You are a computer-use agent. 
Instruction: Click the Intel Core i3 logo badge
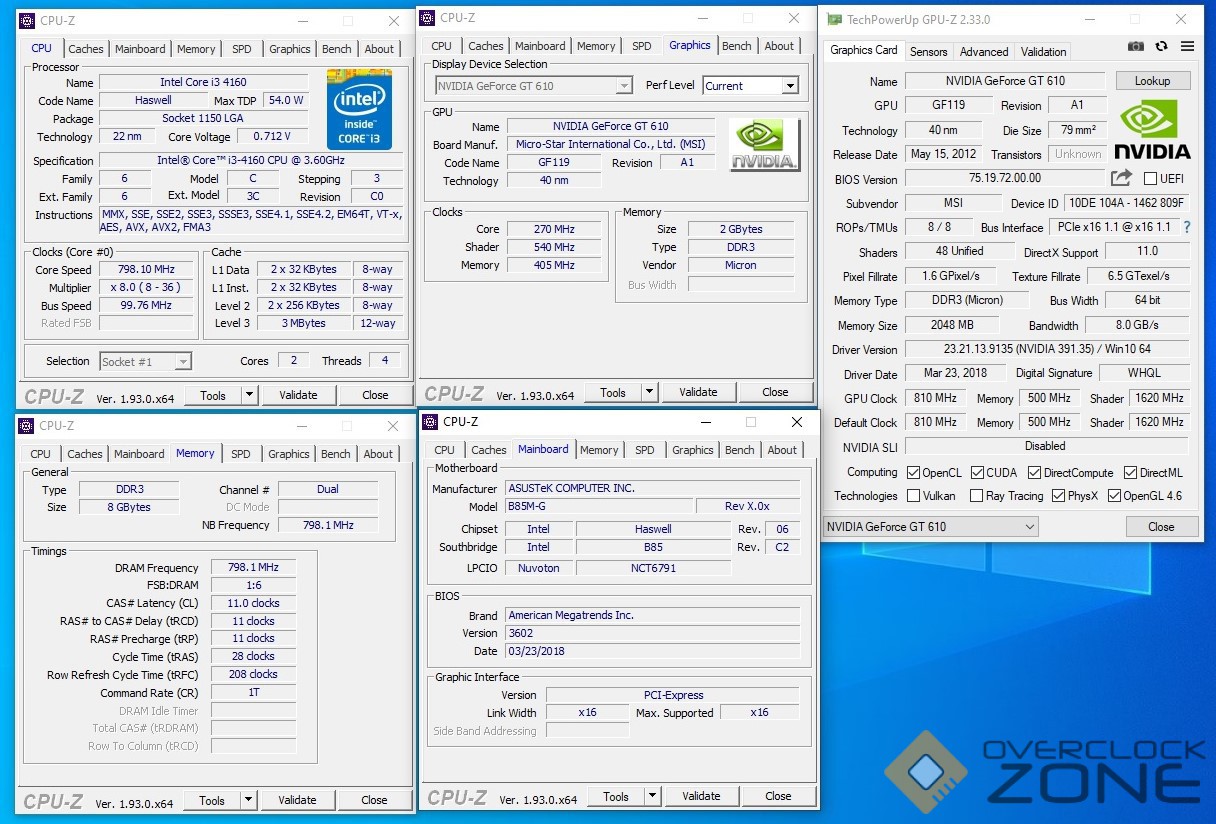click(x=359, y=109)
